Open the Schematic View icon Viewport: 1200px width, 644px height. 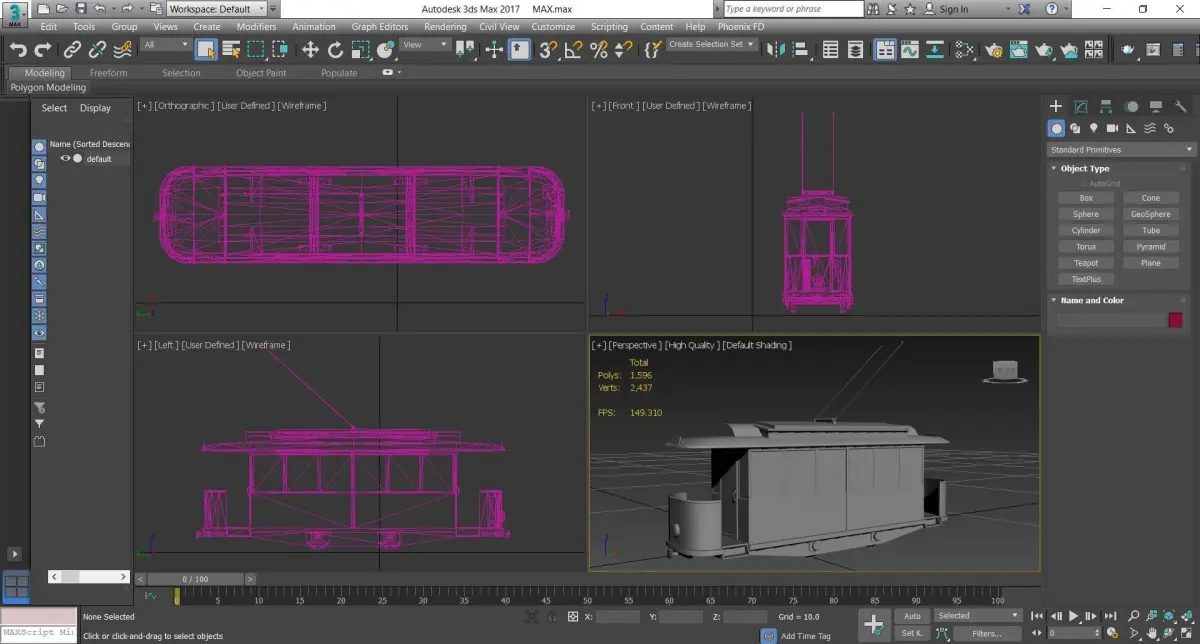936,49
